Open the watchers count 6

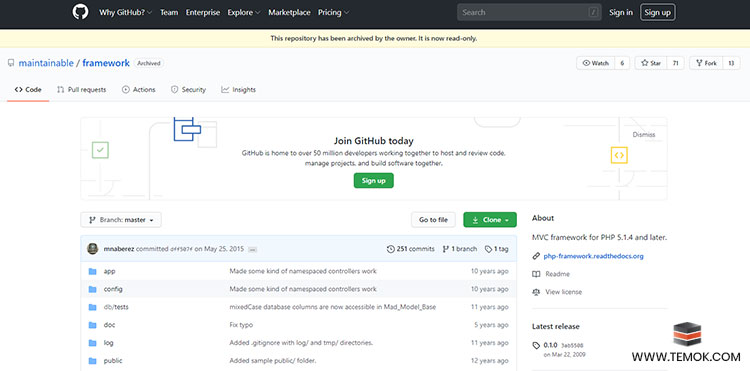[622, 63]
